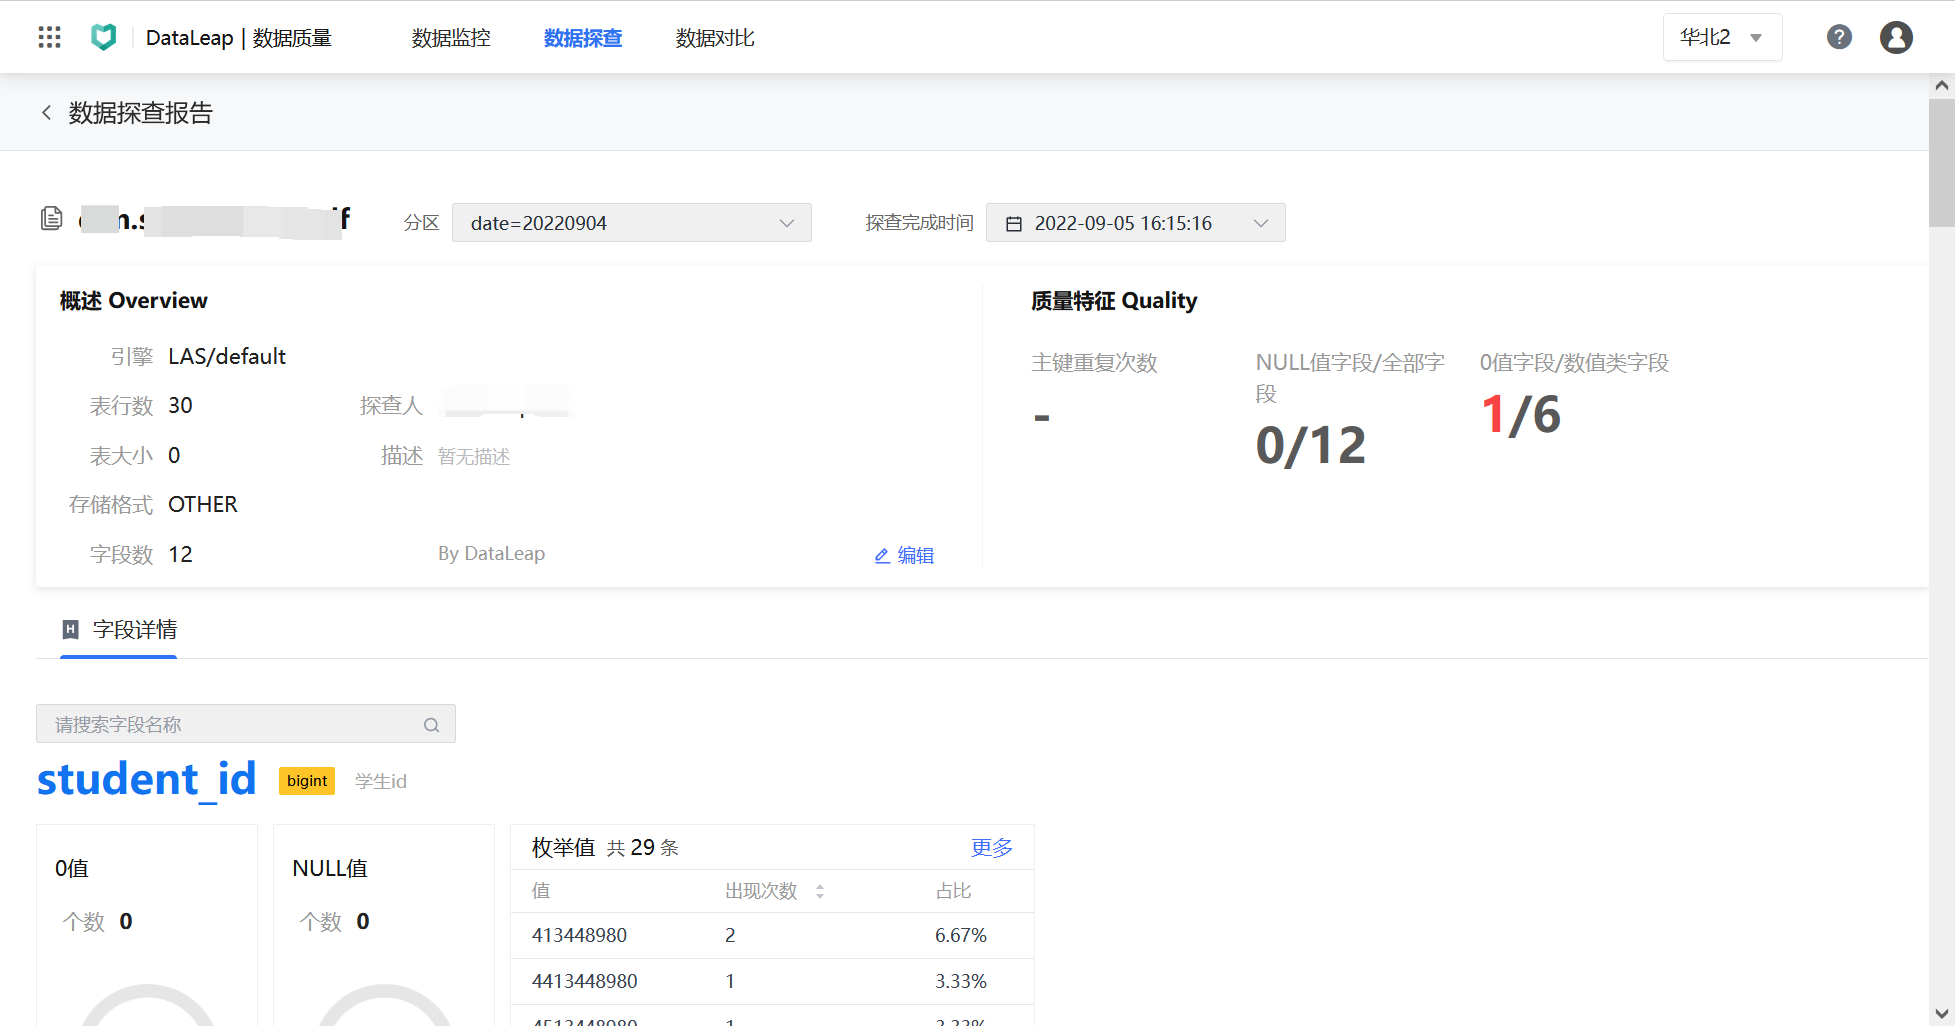Click the 0值 card title

point(72,869)
